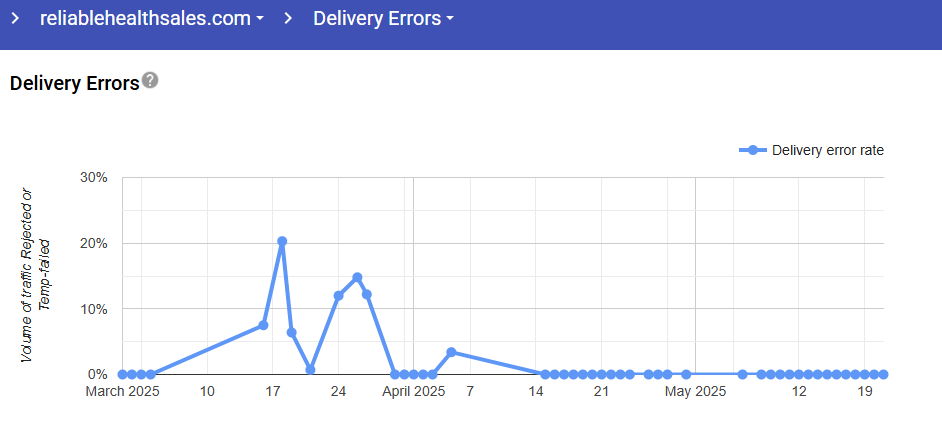Click the Delivery Errors page heading
The width and height of the screenshot is (942, 428).
click(x=74, y=83)
